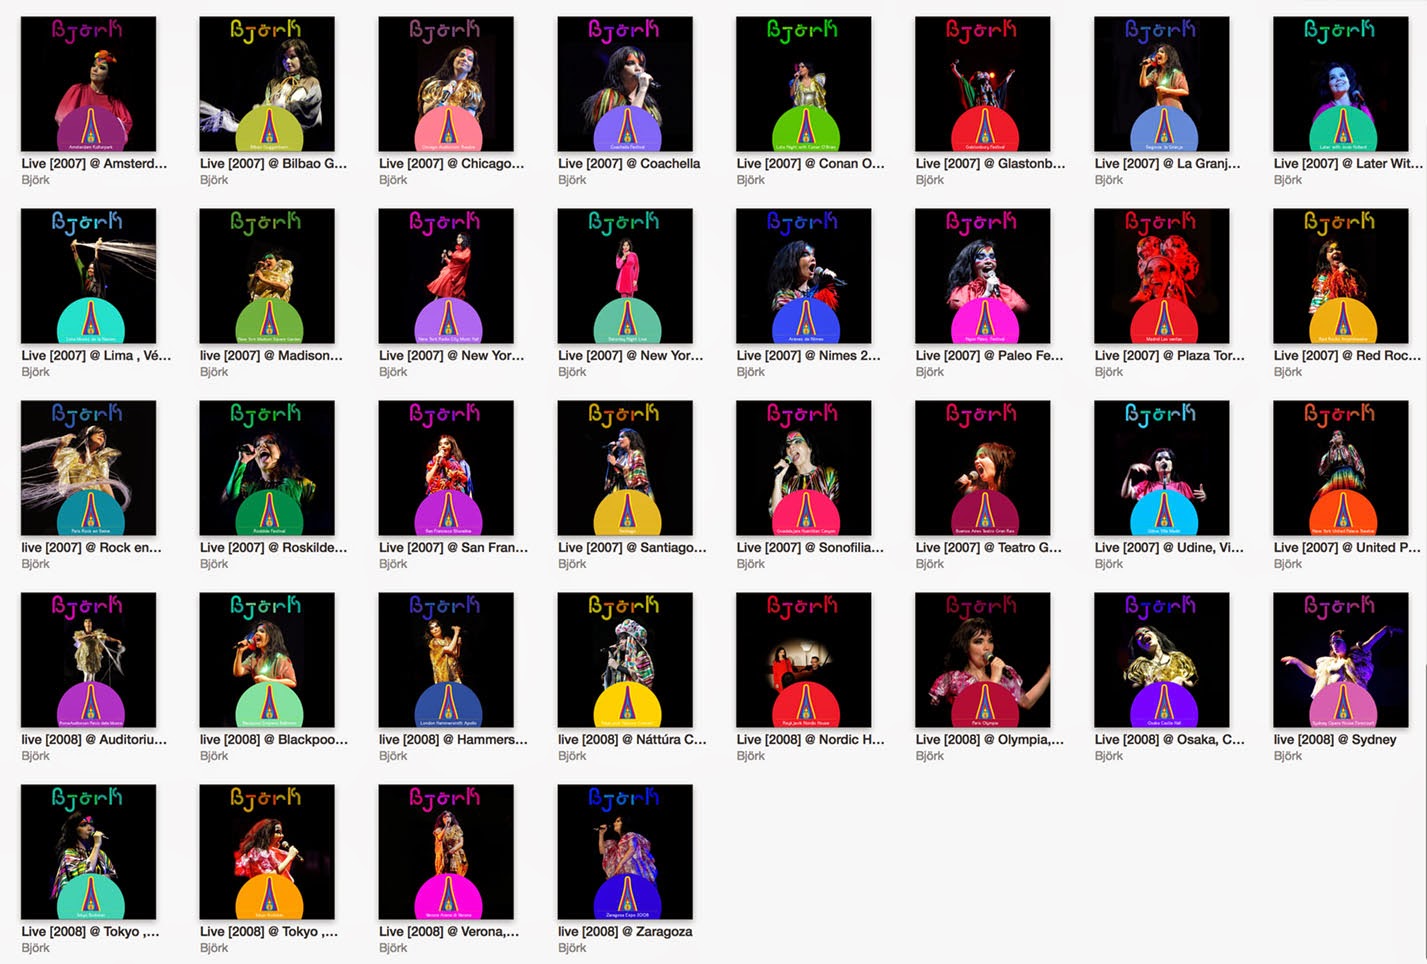
Task: Click the title "Live [2007] @ Amsterd…"
Action: pos(94,163)
